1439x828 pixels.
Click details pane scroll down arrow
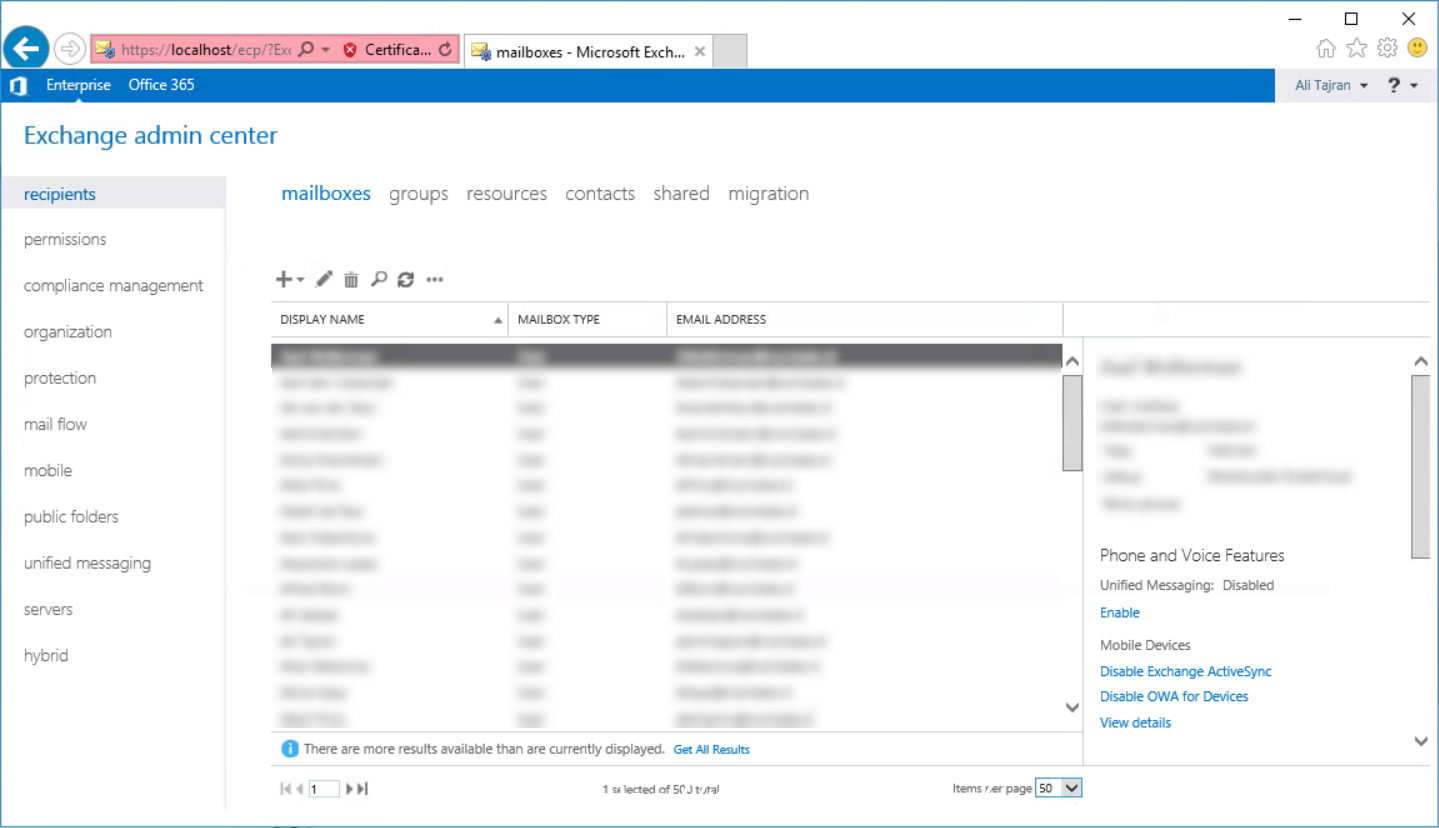[x=1421, y=741]
